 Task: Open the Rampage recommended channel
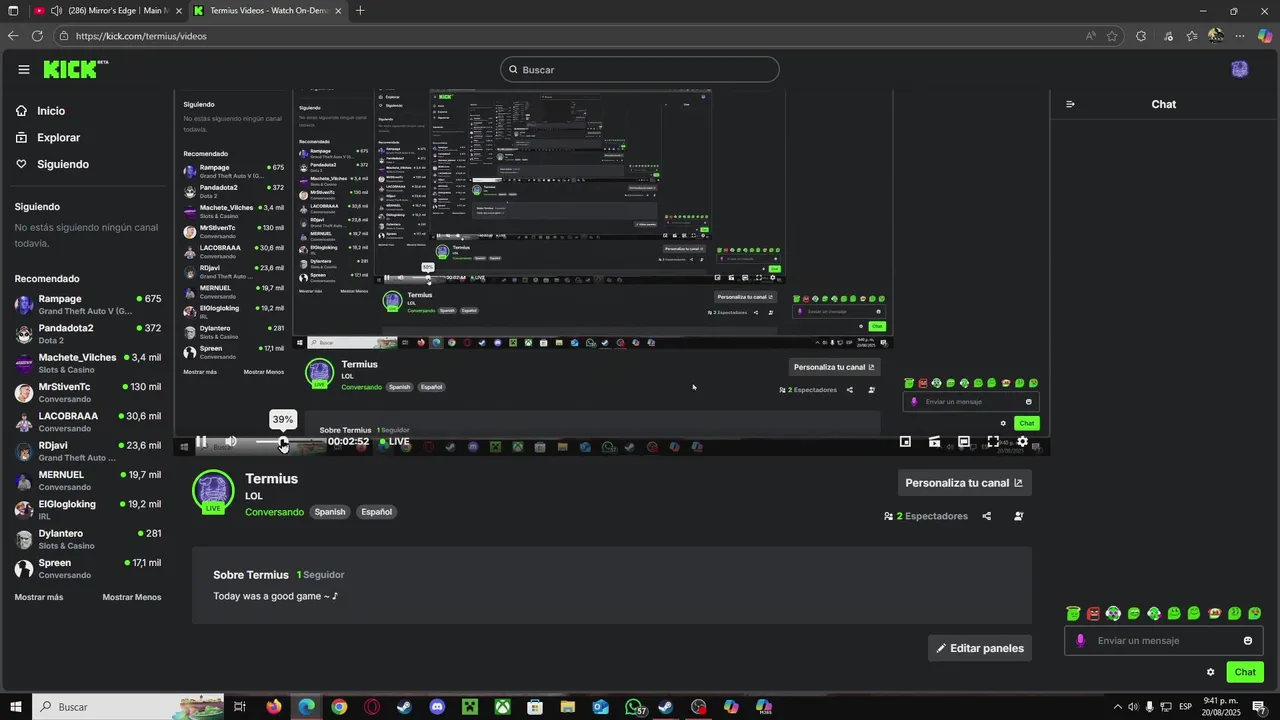(x=88, y=305)
